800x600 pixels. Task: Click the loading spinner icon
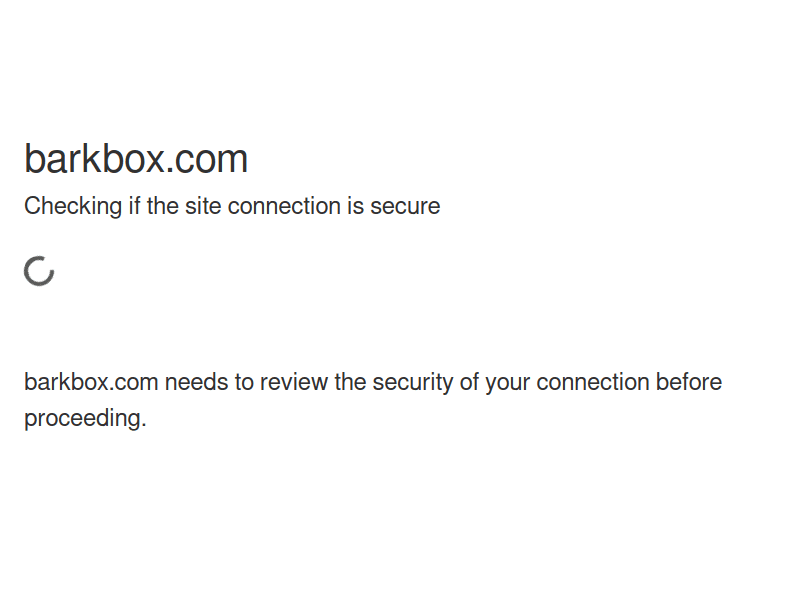click(39, 271)
